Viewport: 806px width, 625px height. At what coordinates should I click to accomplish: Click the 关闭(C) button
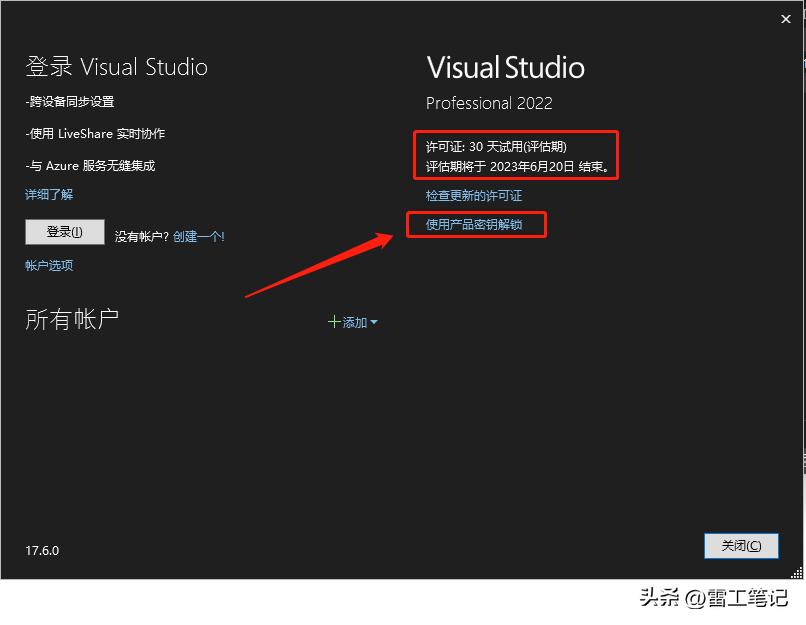pyautogui.click(x=740, y=546)
